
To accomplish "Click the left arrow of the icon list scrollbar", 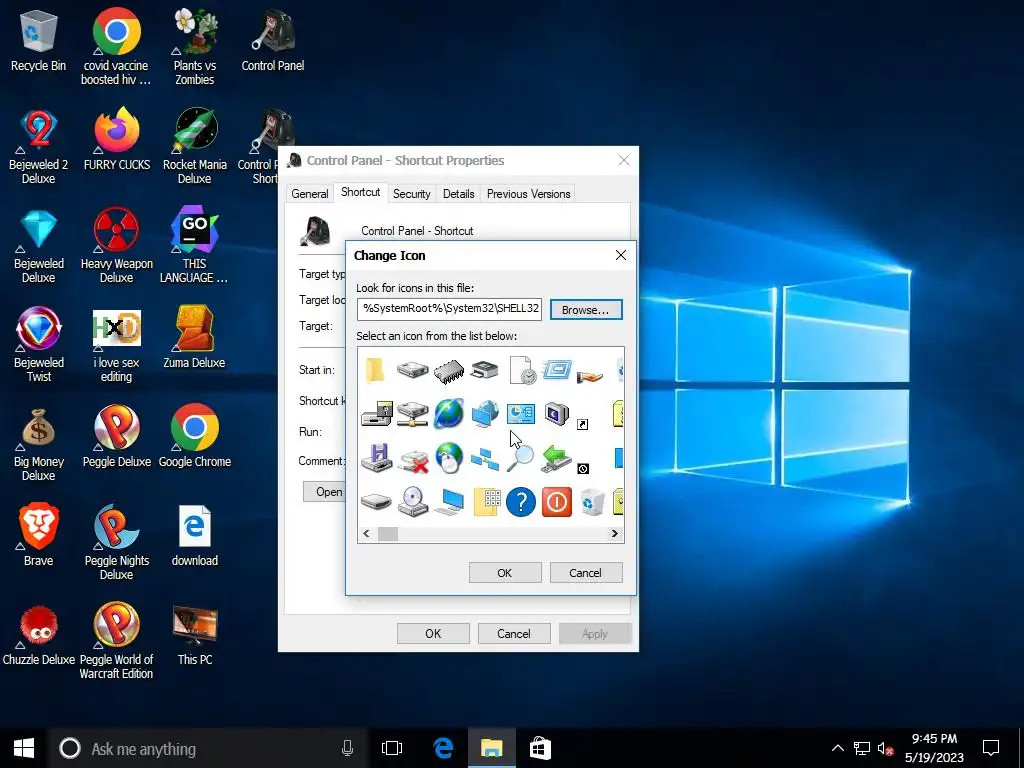I will (x=366, y=534).
